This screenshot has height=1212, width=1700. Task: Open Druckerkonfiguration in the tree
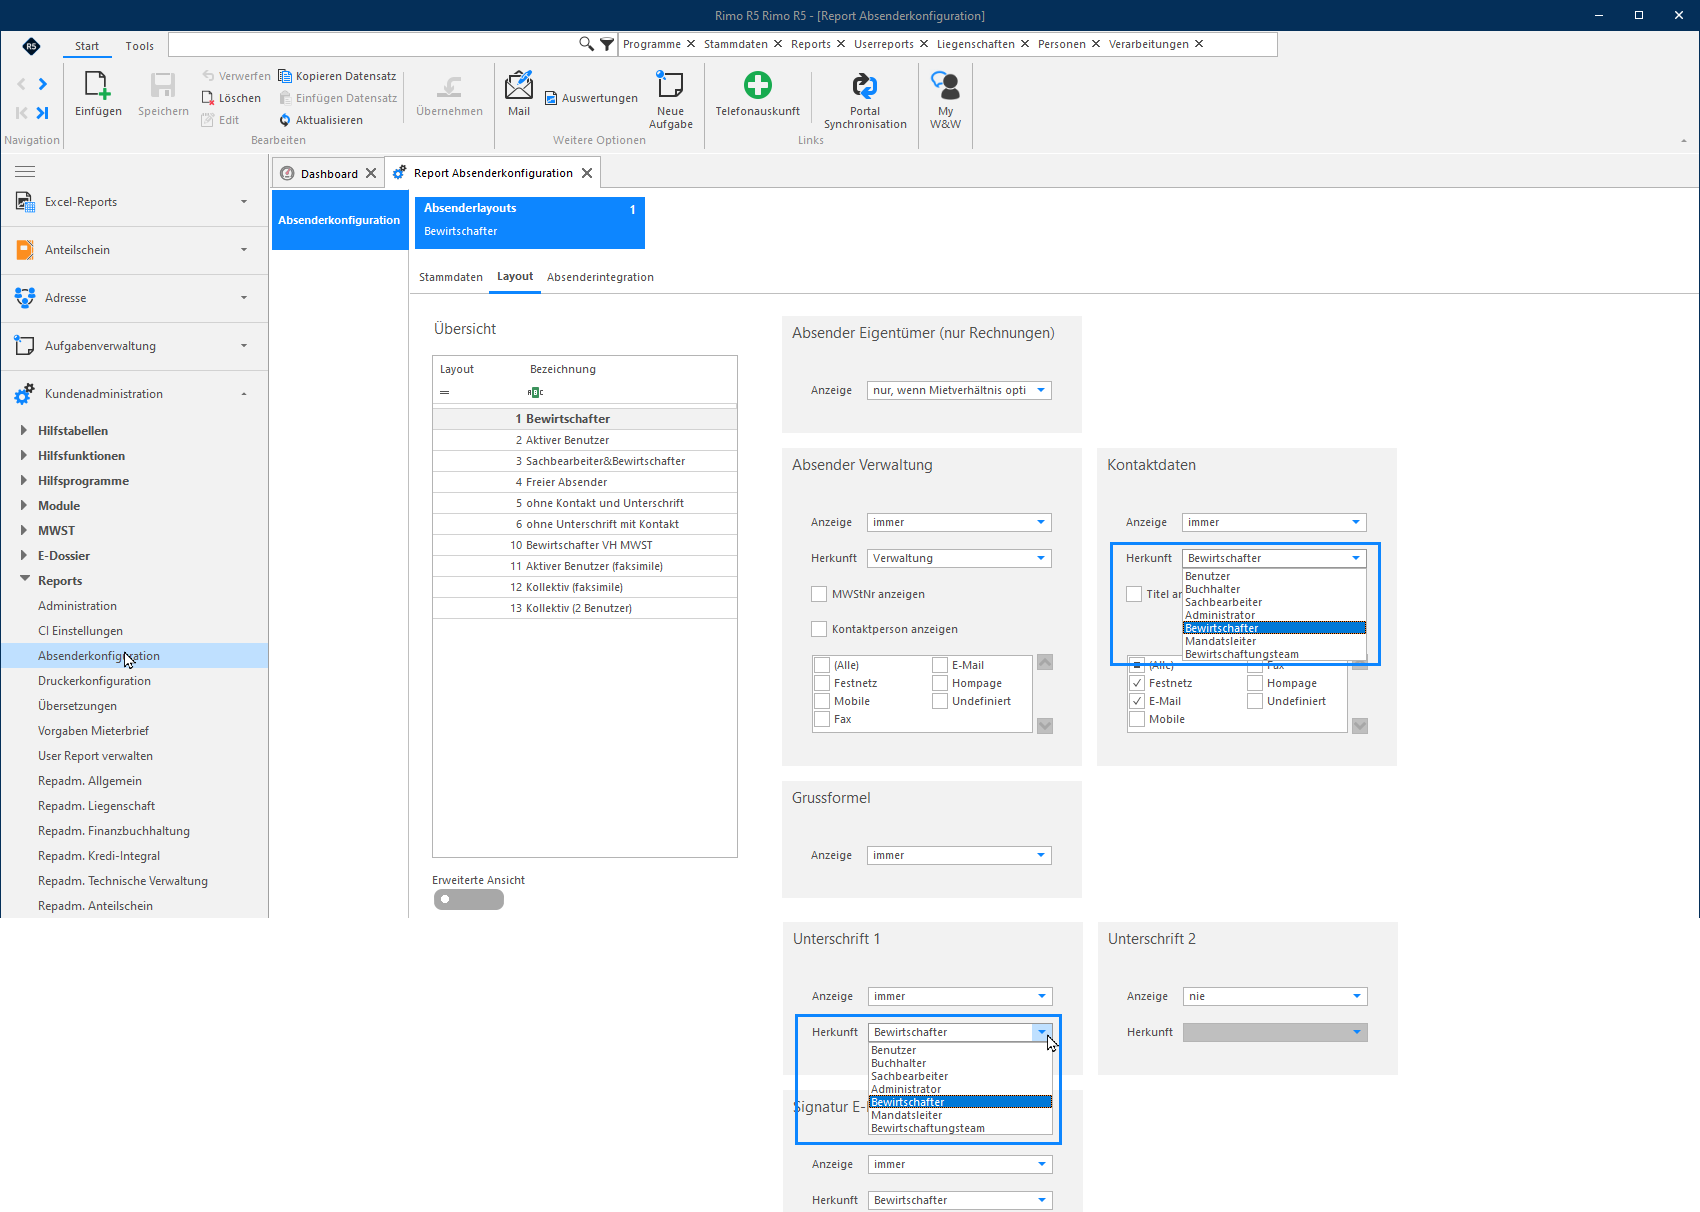[x=94, y=681]
